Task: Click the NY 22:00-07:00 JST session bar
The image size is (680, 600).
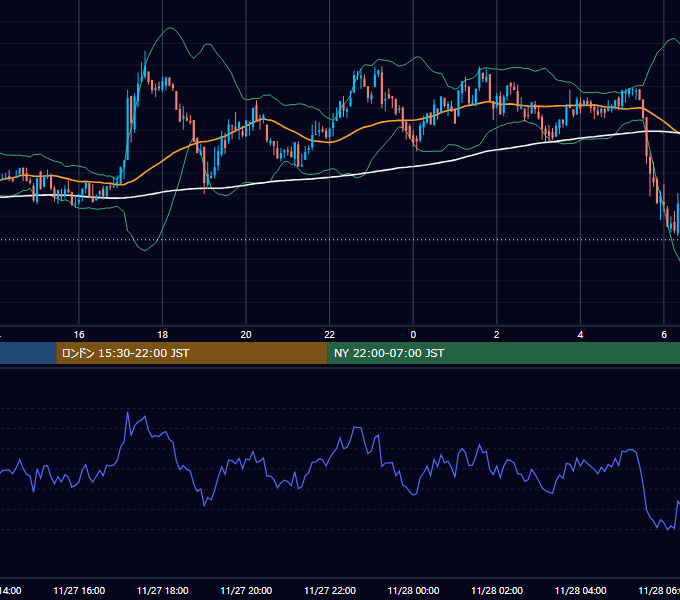Action: pos(503,353)
